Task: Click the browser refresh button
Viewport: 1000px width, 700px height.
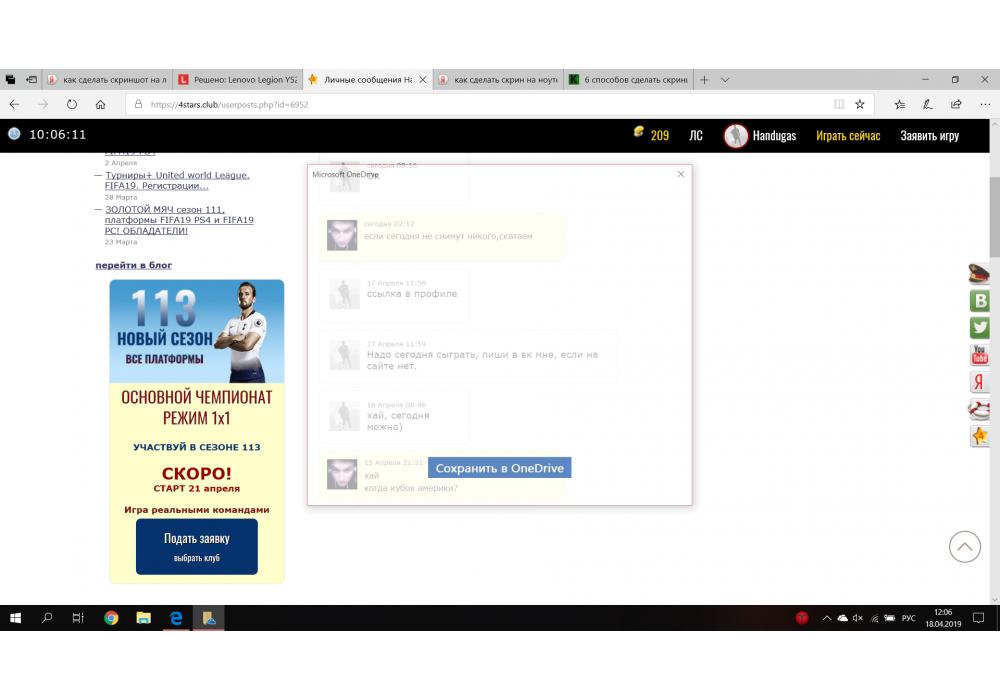Action: 72,104
